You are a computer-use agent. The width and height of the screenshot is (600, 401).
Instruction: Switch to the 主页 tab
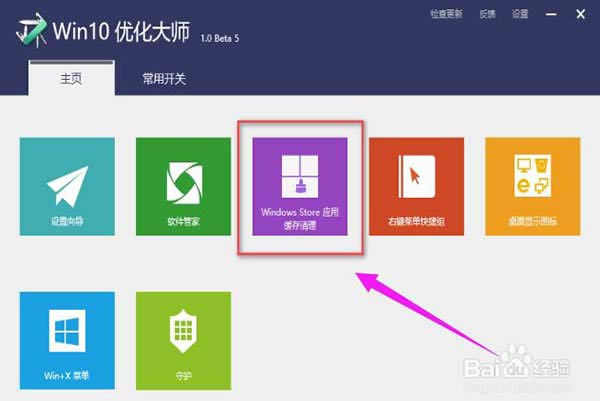(x=72, y=78)
